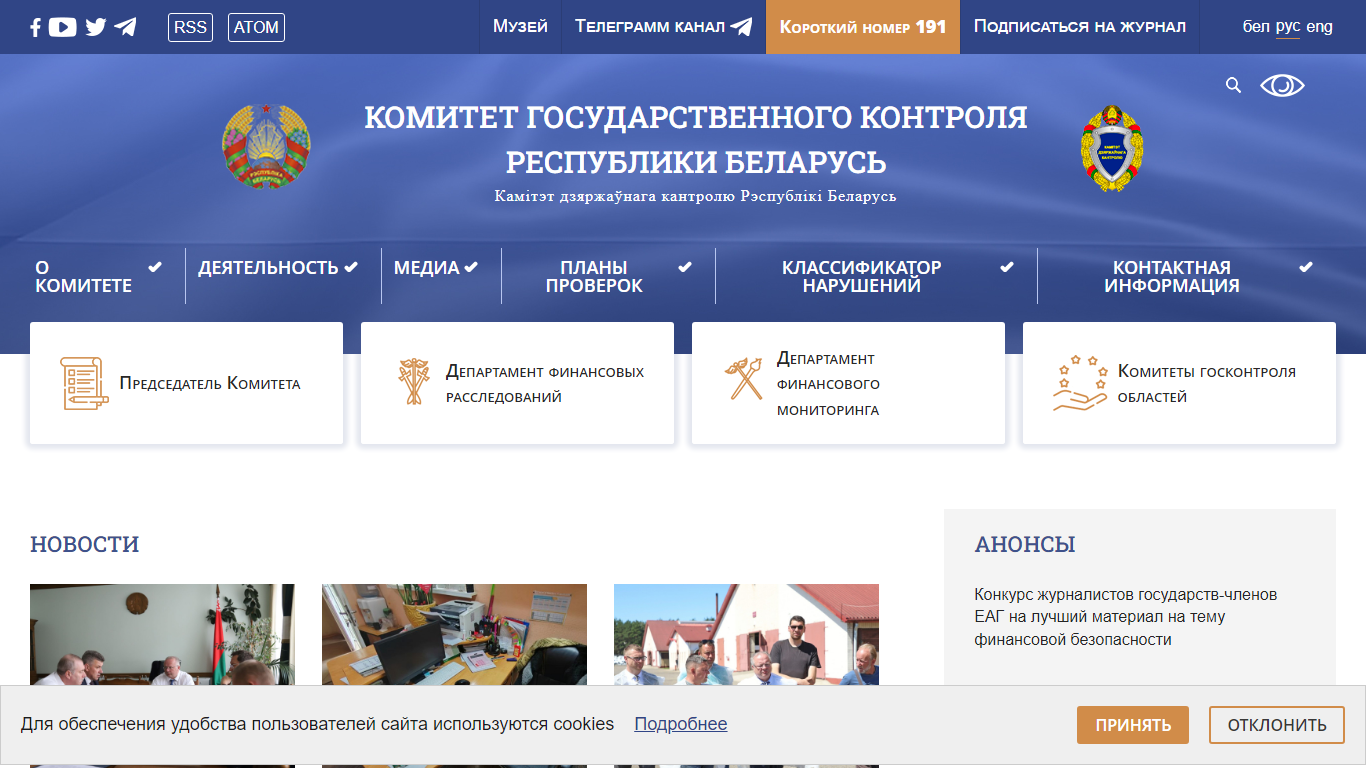The image size is (1366, 768).
Task: Switch language to бел
Action: pyautogui.click(x=1256, y=27)
